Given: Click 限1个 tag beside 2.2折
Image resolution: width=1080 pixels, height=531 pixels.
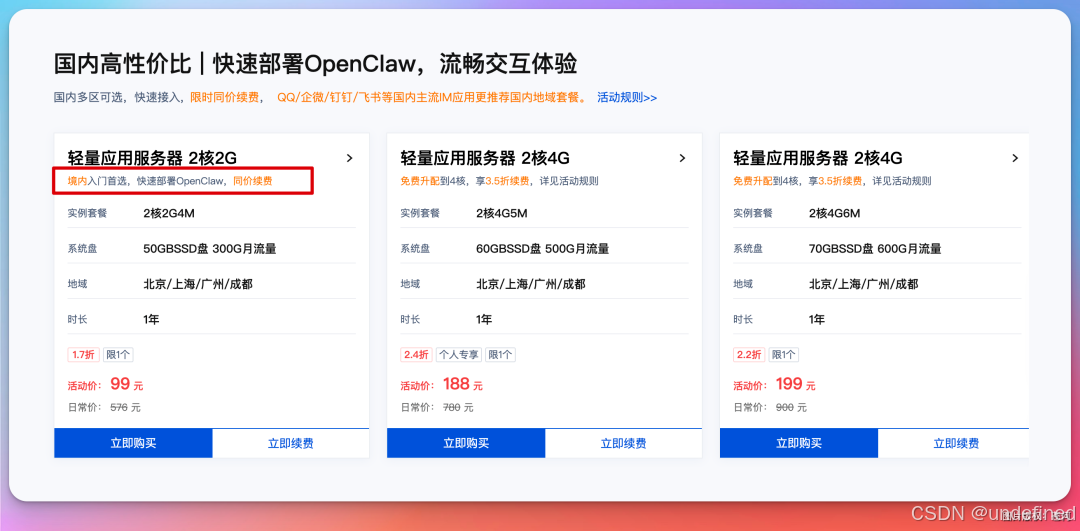Looking at the screenshot, I should [783, 355].
